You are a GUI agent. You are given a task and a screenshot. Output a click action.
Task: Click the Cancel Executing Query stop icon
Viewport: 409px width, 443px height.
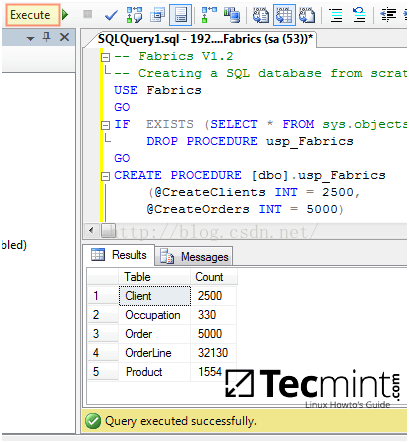pos(88,14)
